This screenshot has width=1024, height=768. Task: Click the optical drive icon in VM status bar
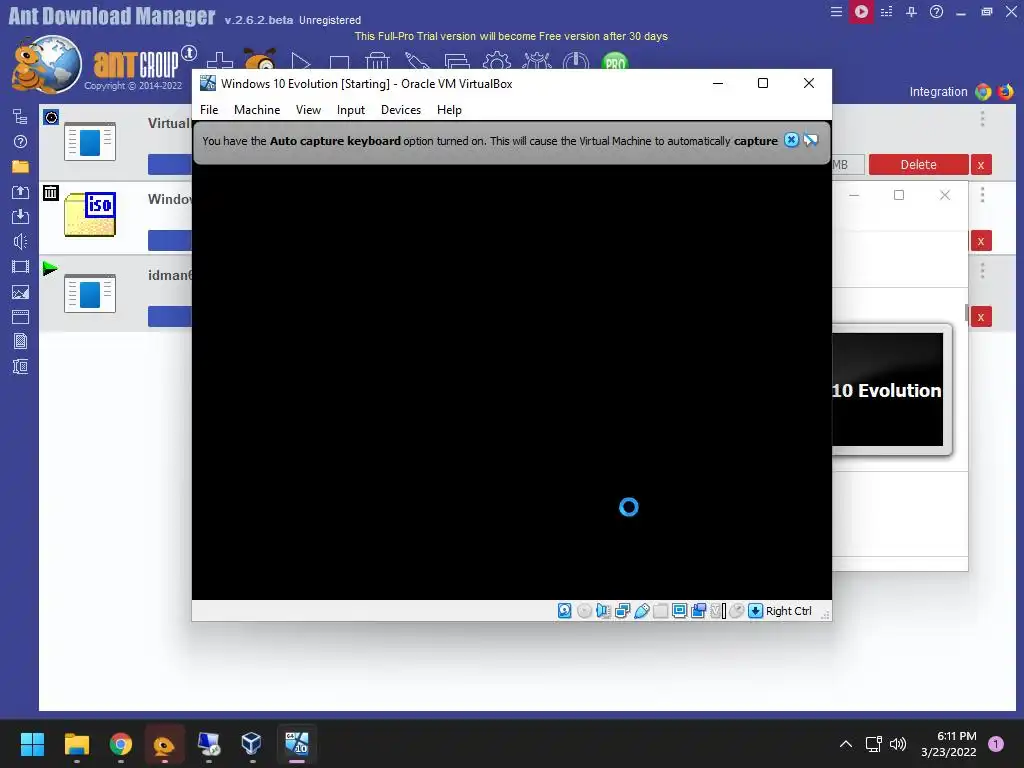584,611
